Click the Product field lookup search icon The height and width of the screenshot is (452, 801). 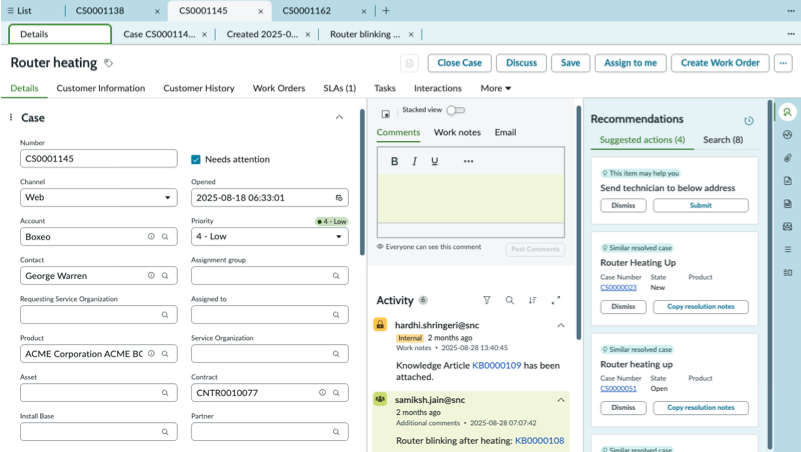coord(165,353)
